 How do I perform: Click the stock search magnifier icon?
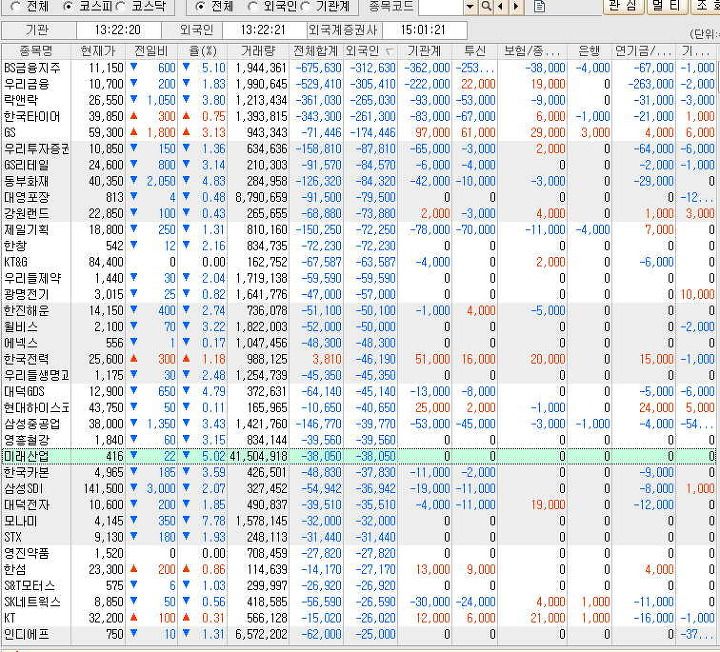486,6
